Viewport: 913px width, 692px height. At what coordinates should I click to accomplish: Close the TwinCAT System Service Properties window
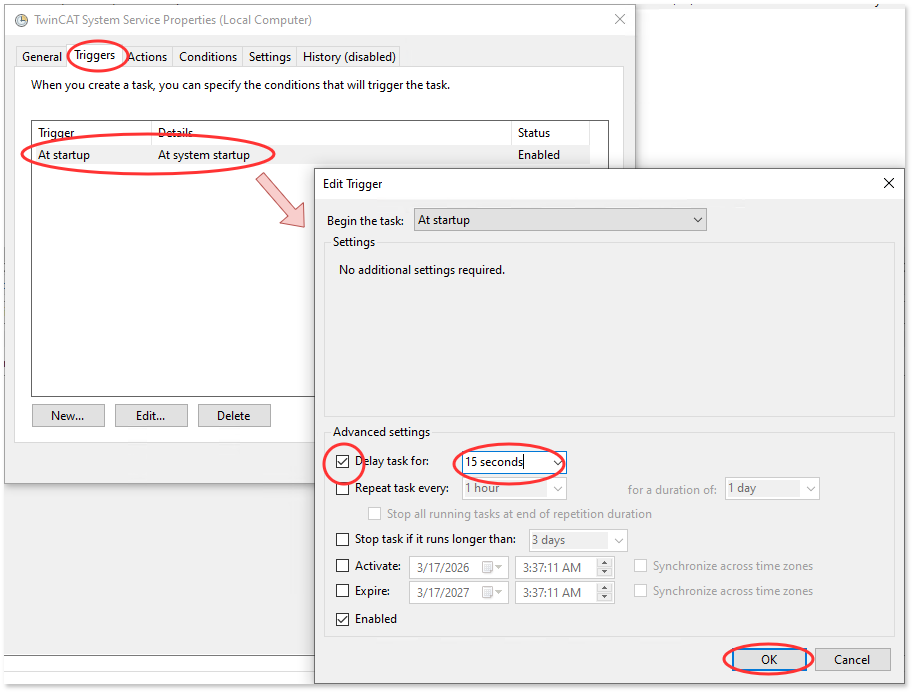pos(620,19)
